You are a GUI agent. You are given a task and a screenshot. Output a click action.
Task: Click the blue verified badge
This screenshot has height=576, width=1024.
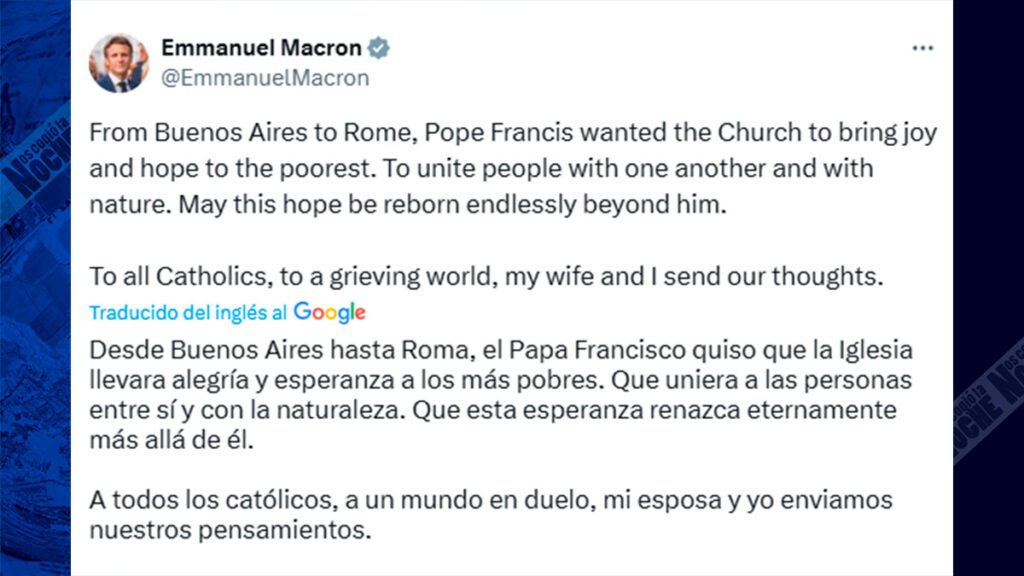(x=378, y=48)
